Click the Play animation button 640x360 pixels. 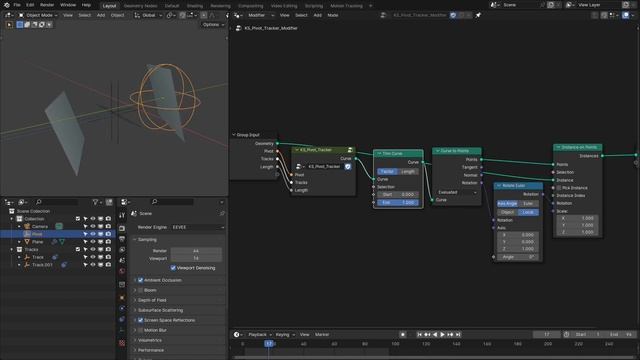442,335
